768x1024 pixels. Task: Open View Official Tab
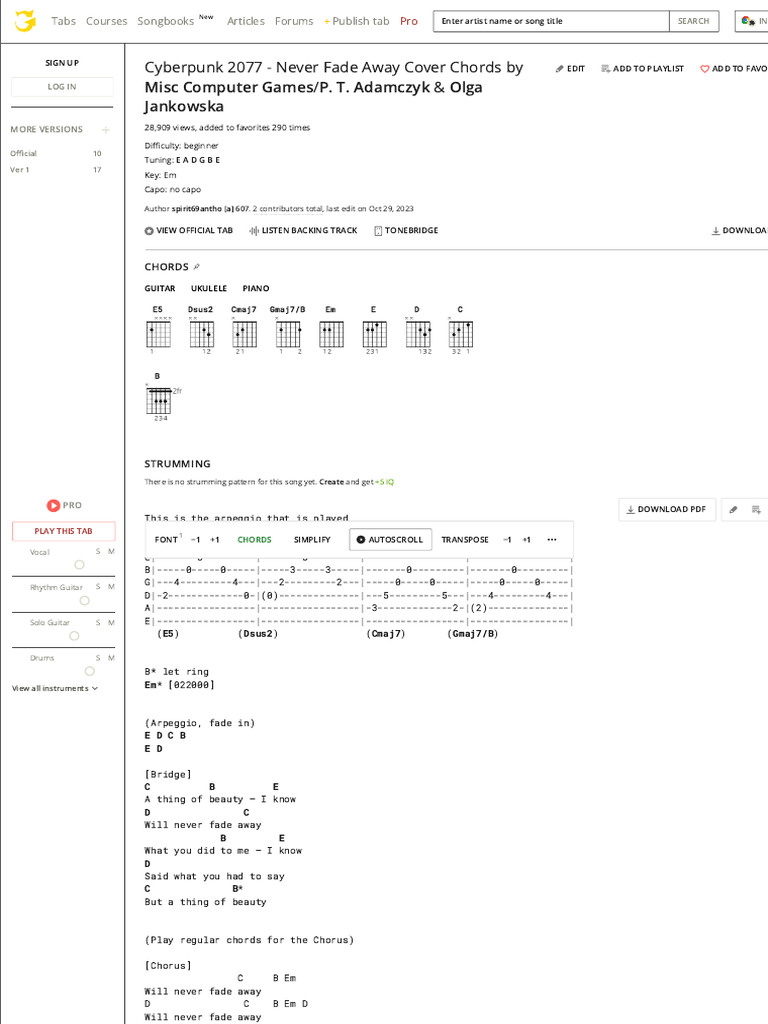pyautogui.click(x=189, y=231)
